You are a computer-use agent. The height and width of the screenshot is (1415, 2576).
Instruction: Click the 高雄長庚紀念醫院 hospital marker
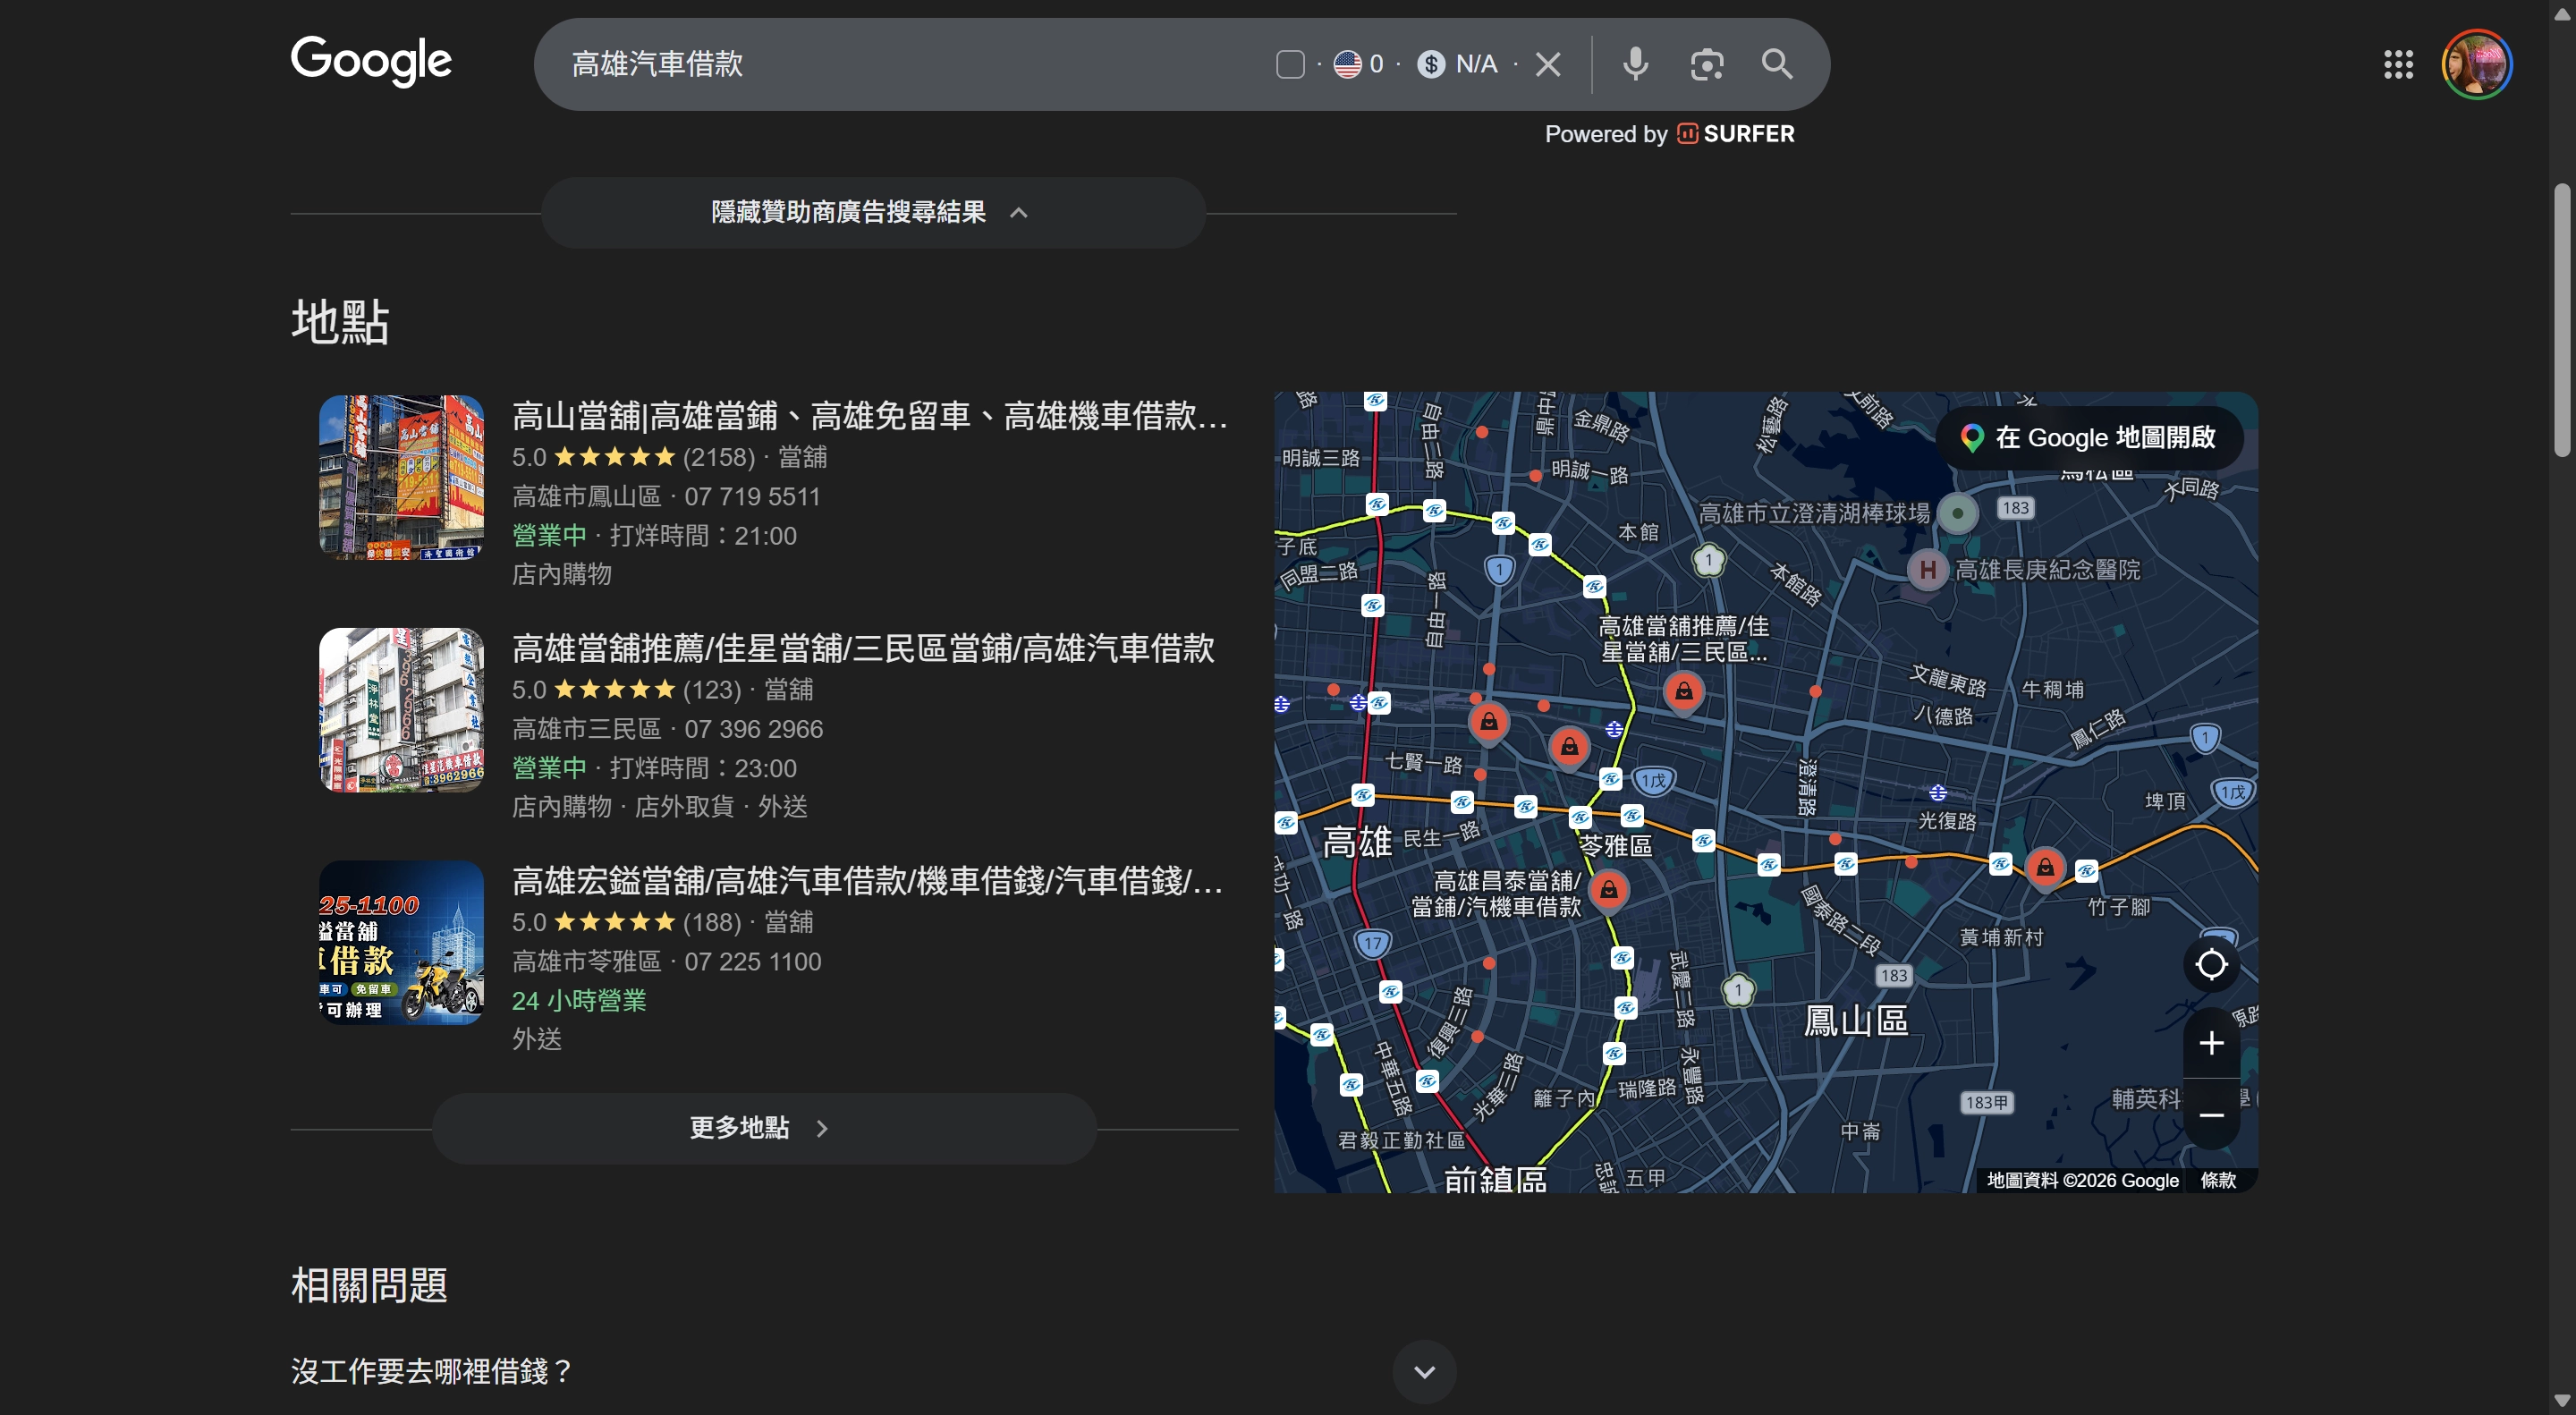point(1927,570)
